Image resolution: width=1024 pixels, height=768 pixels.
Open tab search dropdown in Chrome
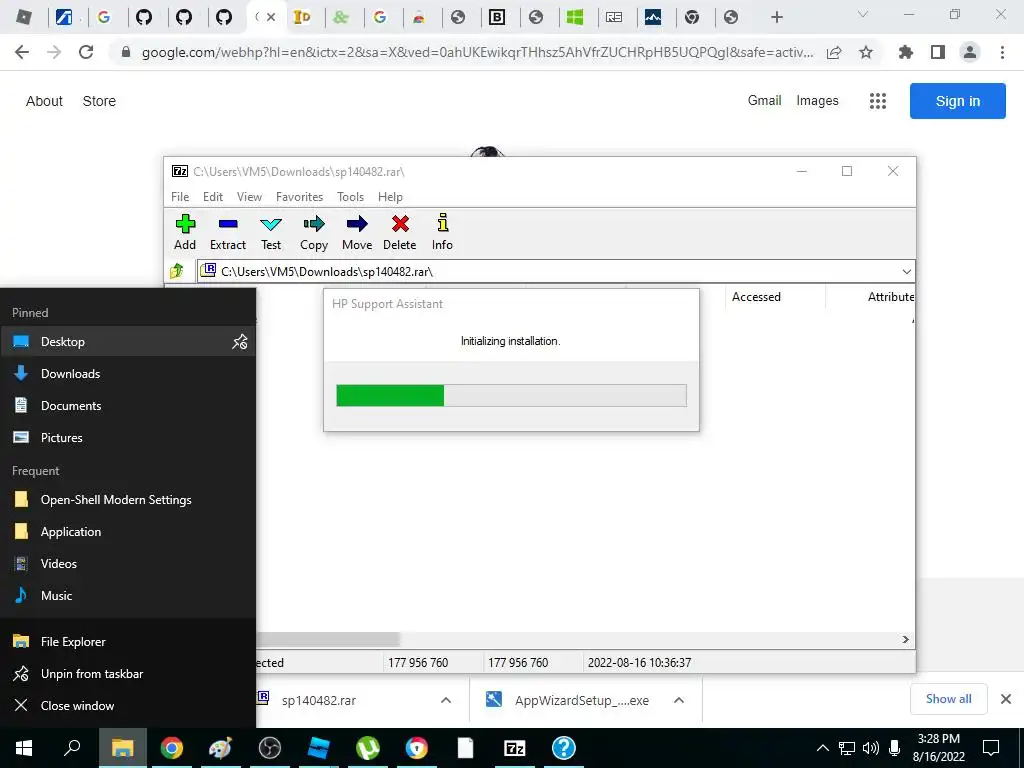(x=863, y=14)
